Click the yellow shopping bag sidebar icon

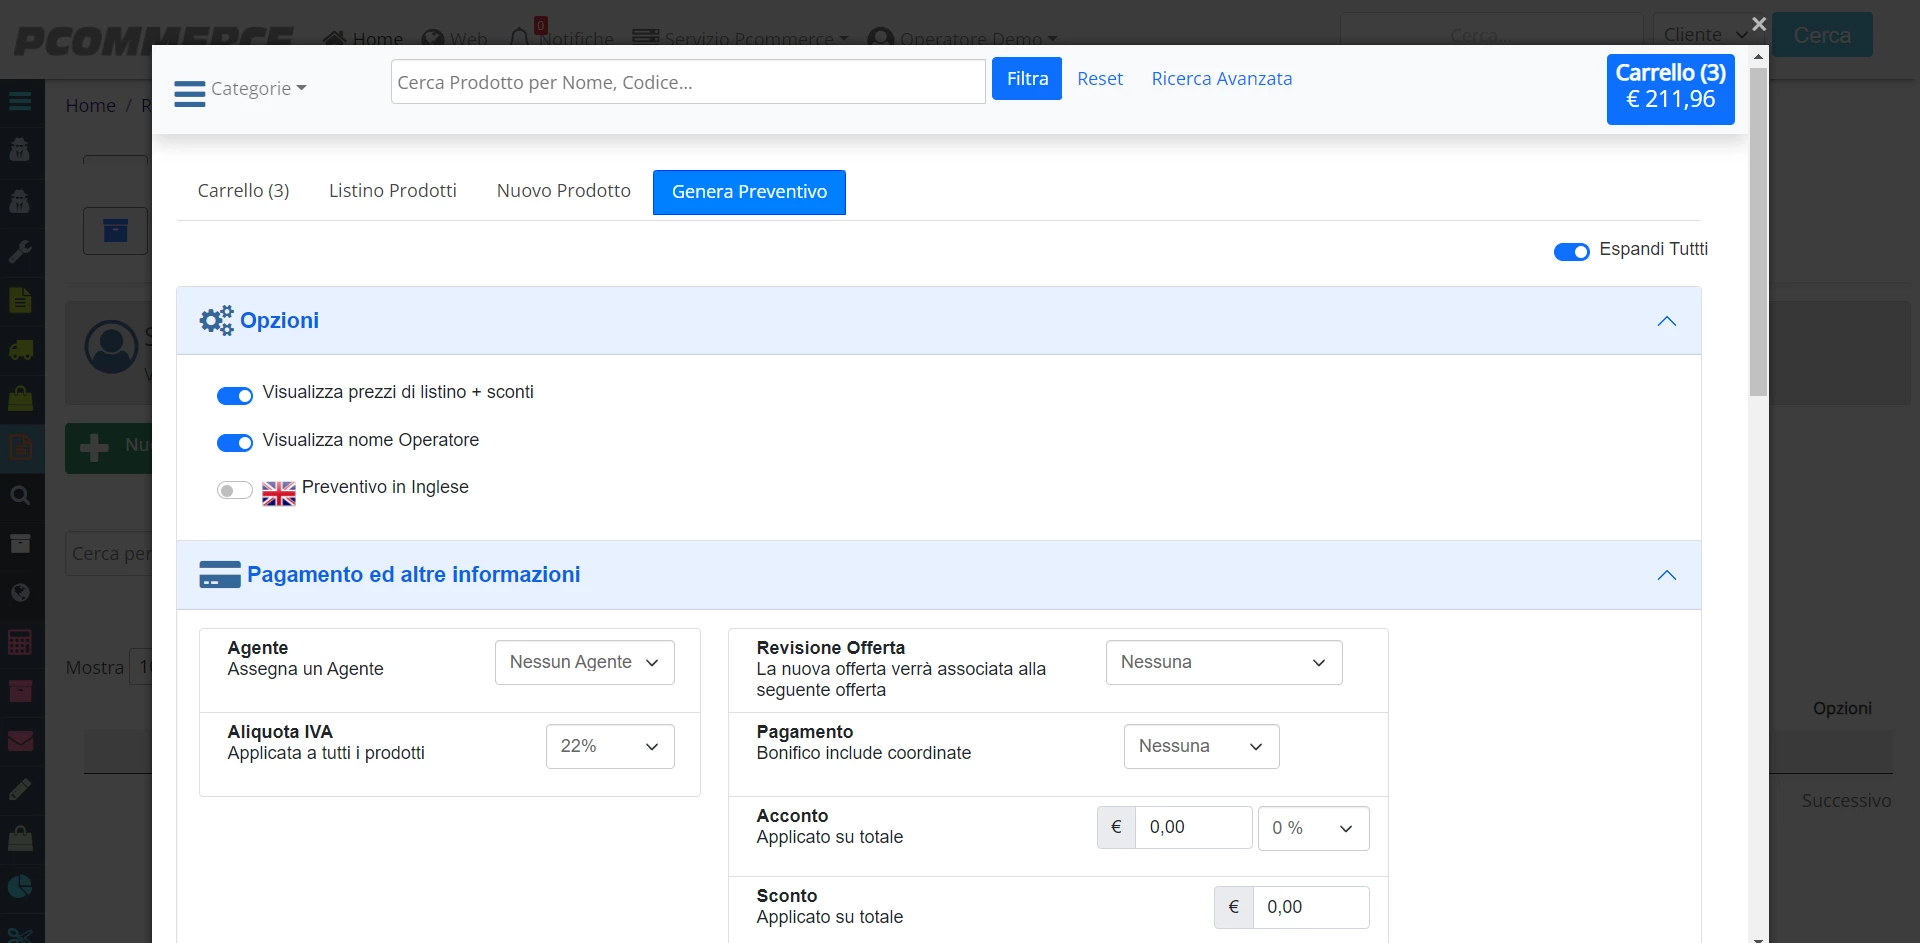(20, 398)
